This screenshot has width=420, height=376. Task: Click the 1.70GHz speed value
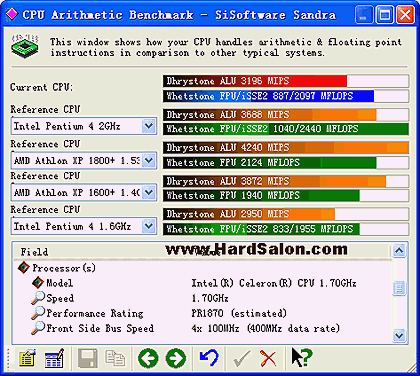click(x=210, y=298)
